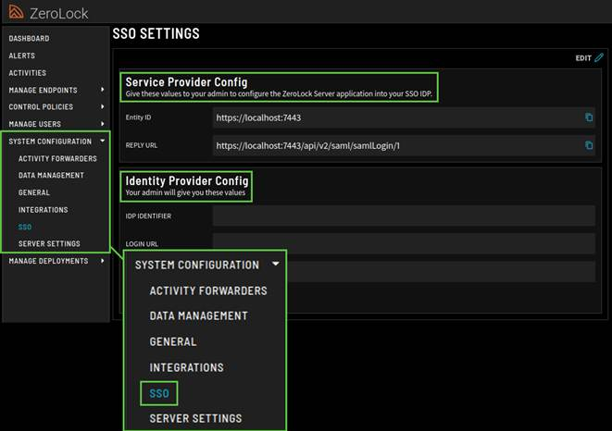
Task: Copy the Entity ID value
Action: click(x=589, y=117)
